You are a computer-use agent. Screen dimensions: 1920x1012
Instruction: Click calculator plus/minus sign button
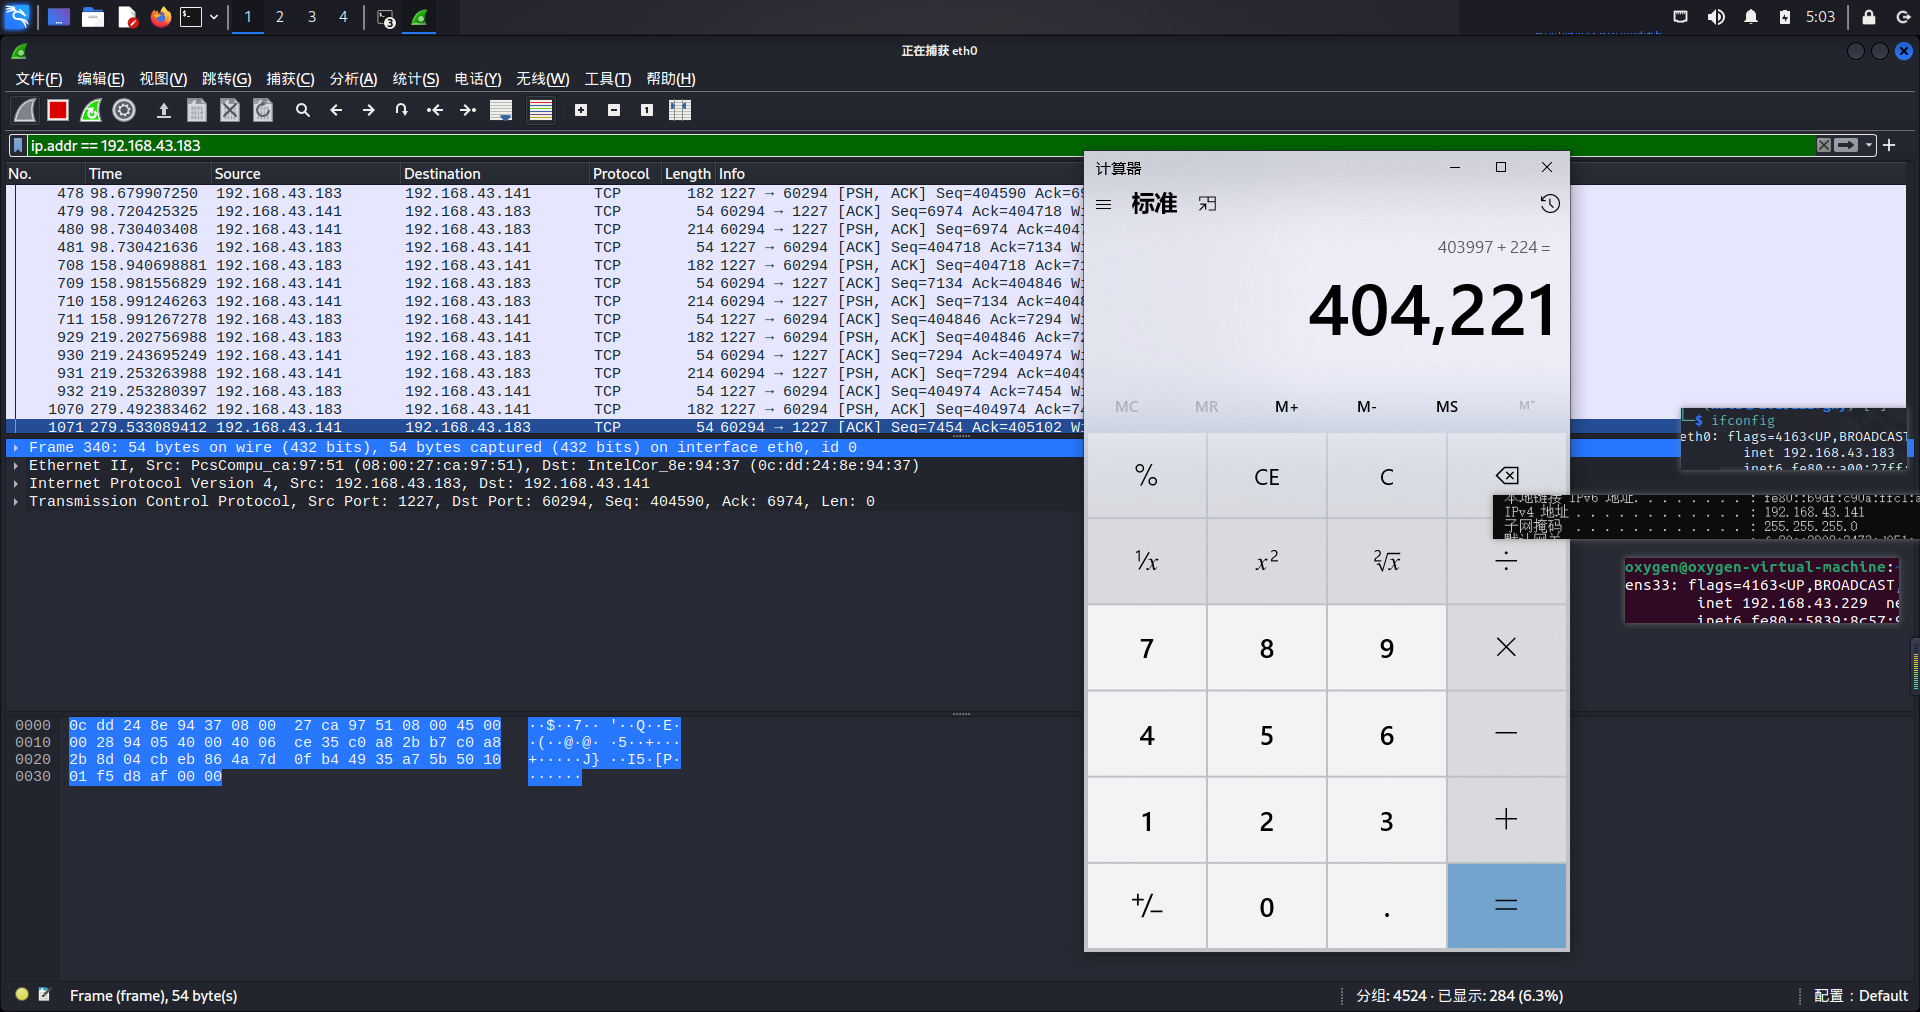click(1147, 906)
